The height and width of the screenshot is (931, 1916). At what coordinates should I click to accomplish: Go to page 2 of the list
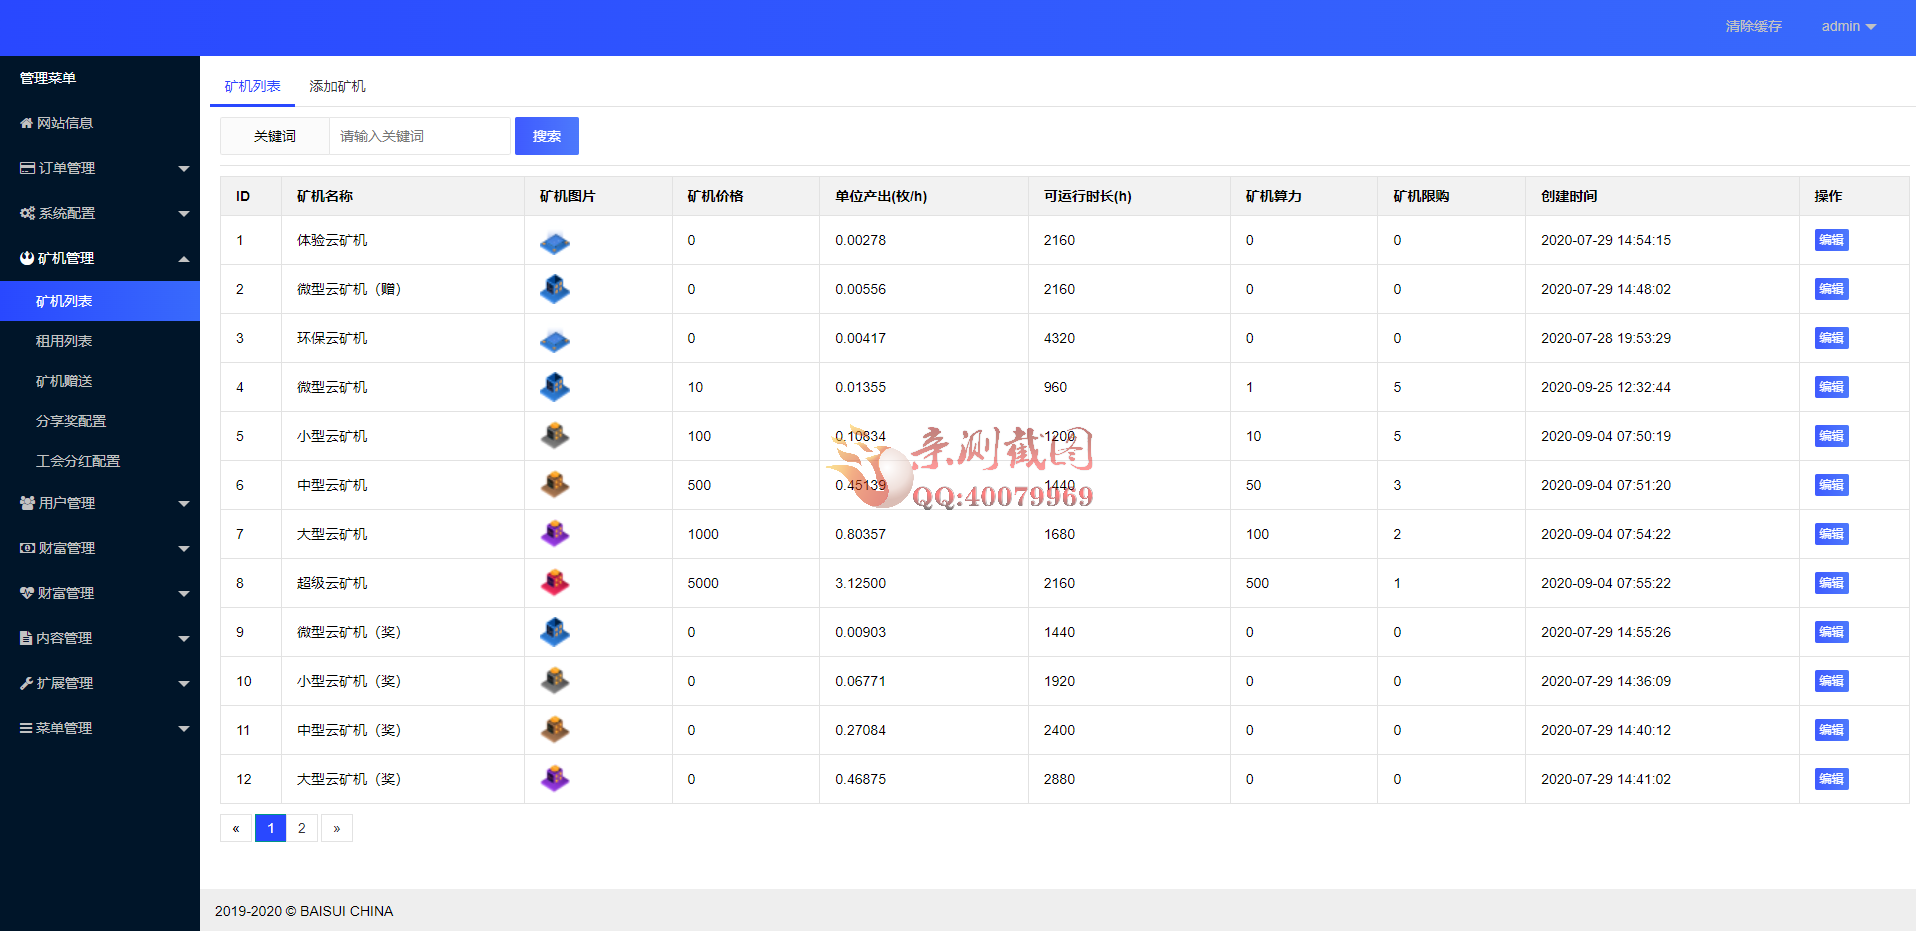(x=302, y=828)
